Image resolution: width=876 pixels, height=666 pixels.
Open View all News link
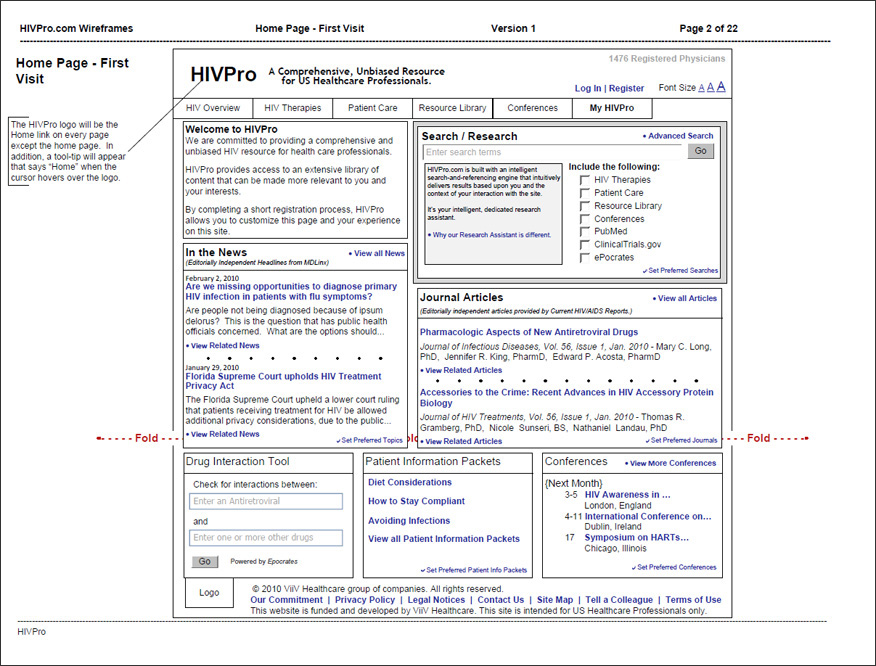pos(379,254)
